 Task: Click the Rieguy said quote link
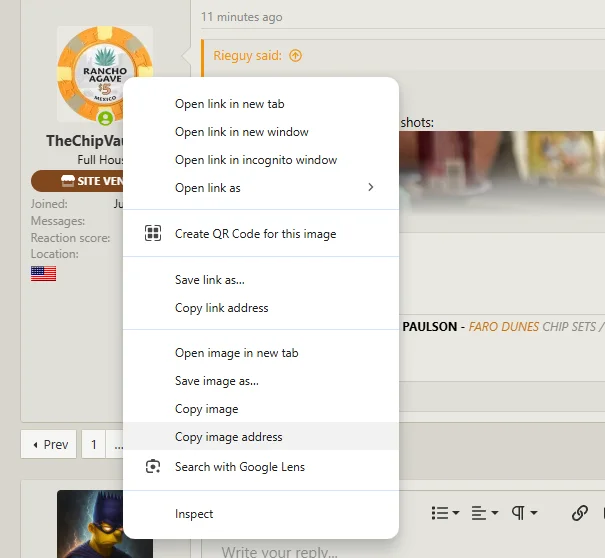(x=247, y=56)
